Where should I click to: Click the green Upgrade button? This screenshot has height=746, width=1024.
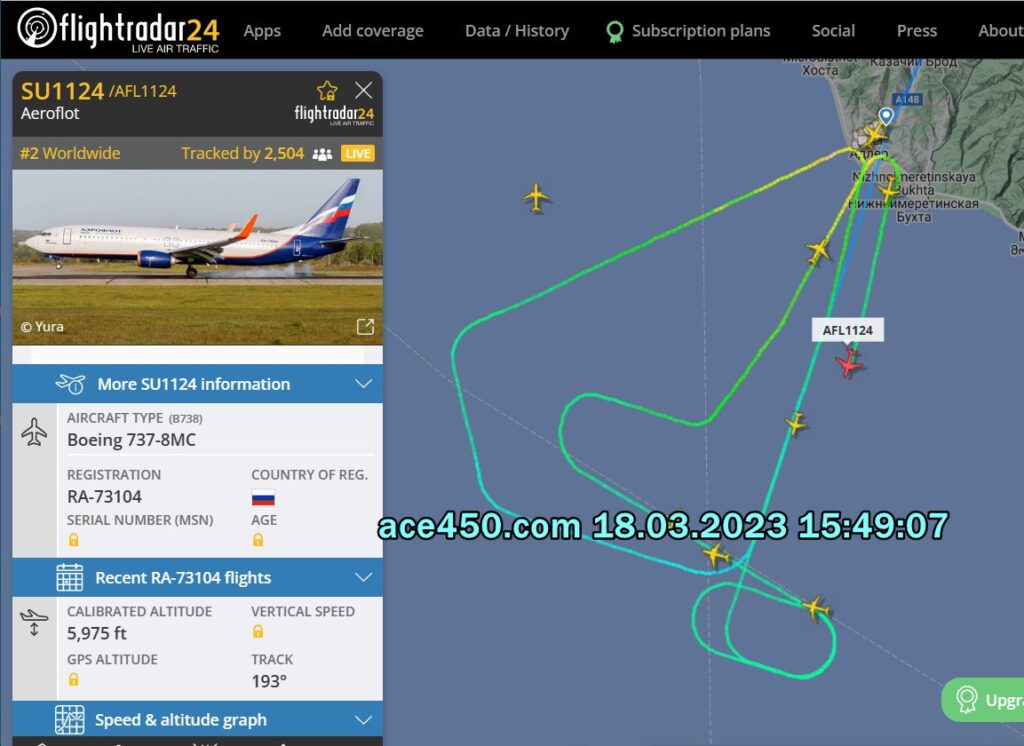[983, 700]
